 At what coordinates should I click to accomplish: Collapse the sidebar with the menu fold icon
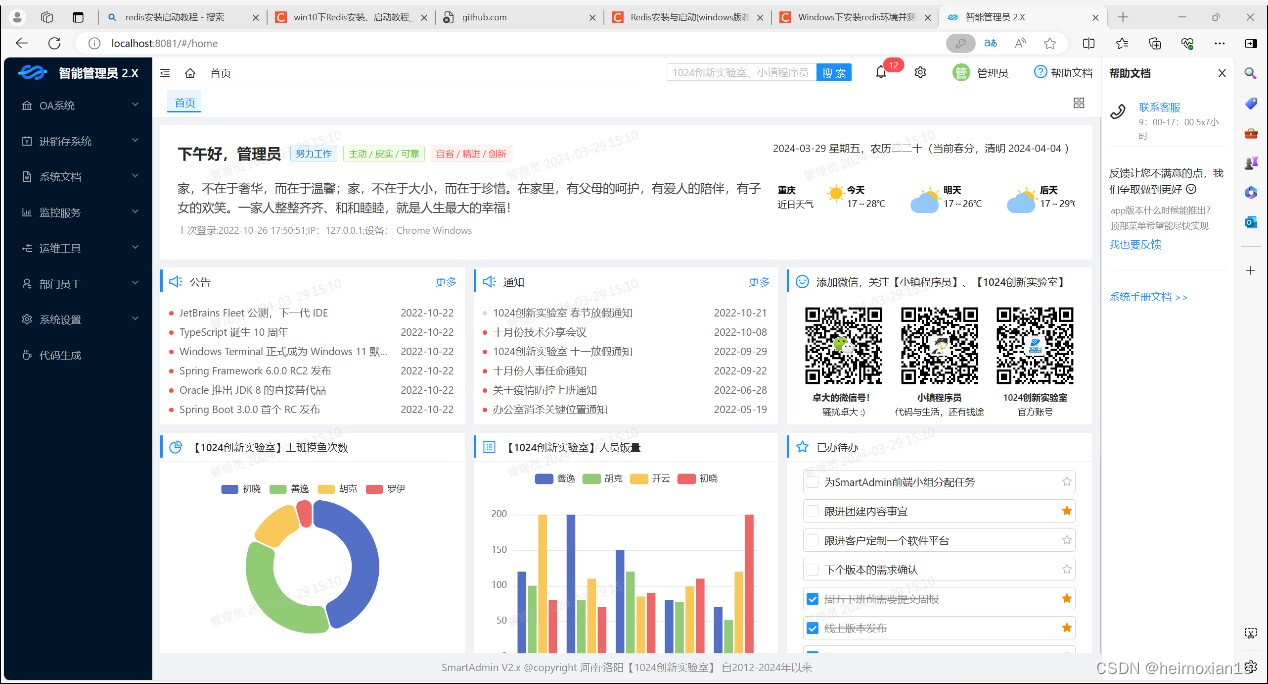click(x=165, y=73)
